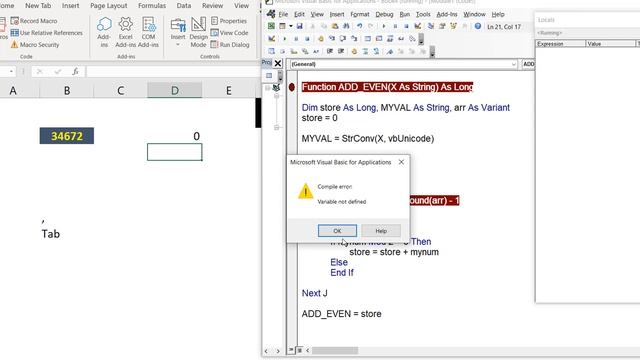Click the Locals Window icon in Debug toolbar
640x360 pixels.
368,39
